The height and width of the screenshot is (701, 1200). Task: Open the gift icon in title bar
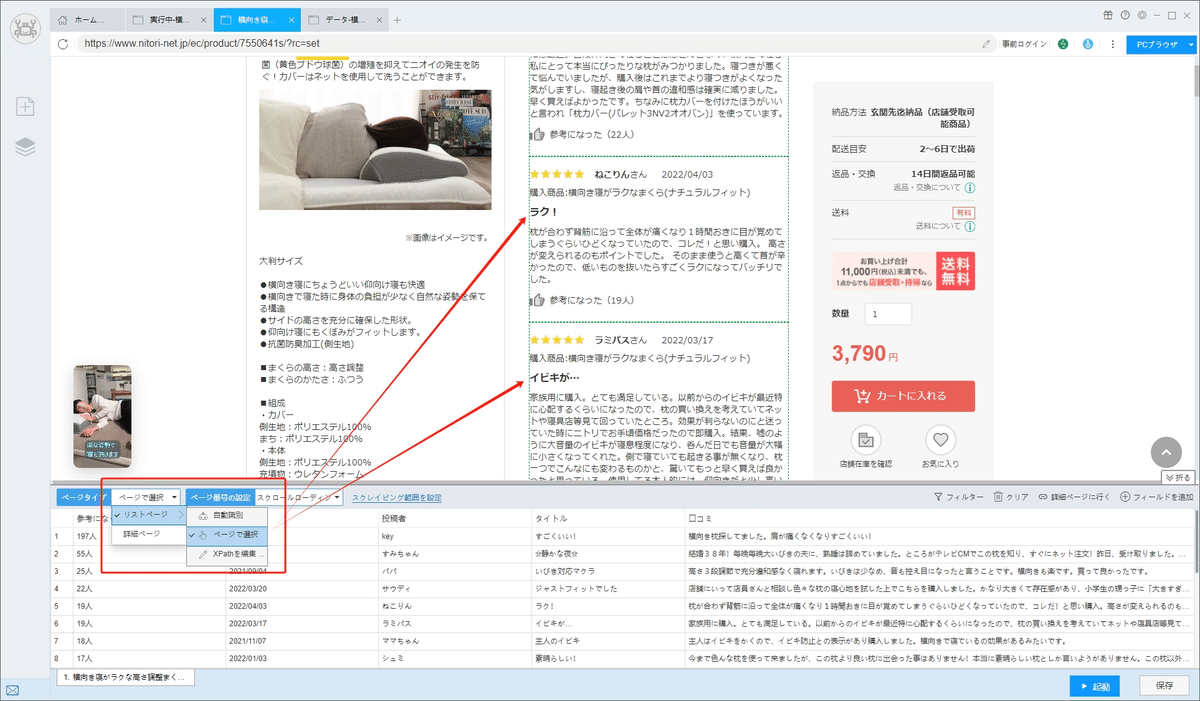pos(1108,15)
